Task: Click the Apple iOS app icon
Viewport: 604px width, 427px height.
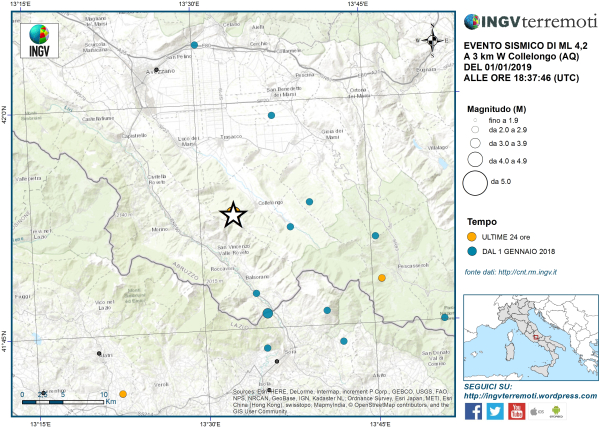Action: pyautogui.click(x=537, y=412)
